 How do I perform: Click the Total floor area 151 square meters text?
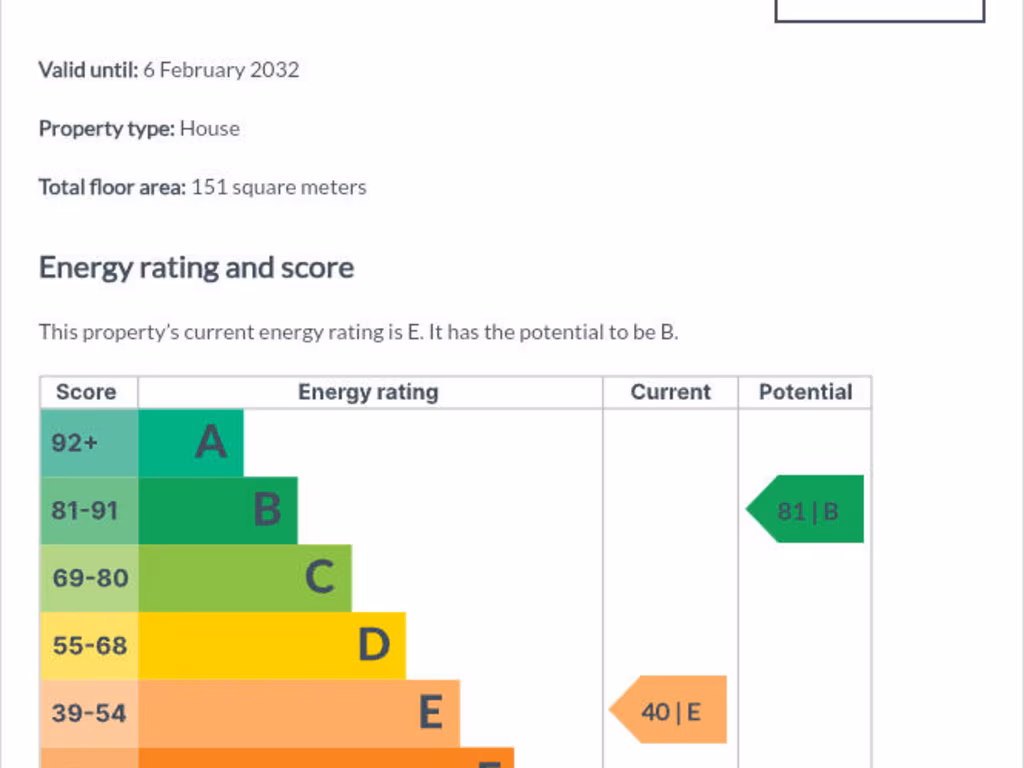point(202,187)
